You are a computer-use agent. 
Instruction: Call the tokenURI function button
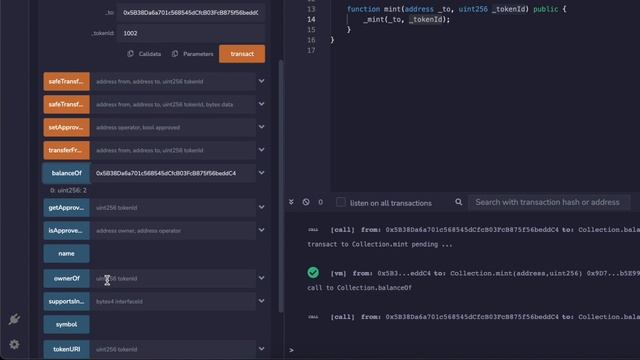coord(67,349)
